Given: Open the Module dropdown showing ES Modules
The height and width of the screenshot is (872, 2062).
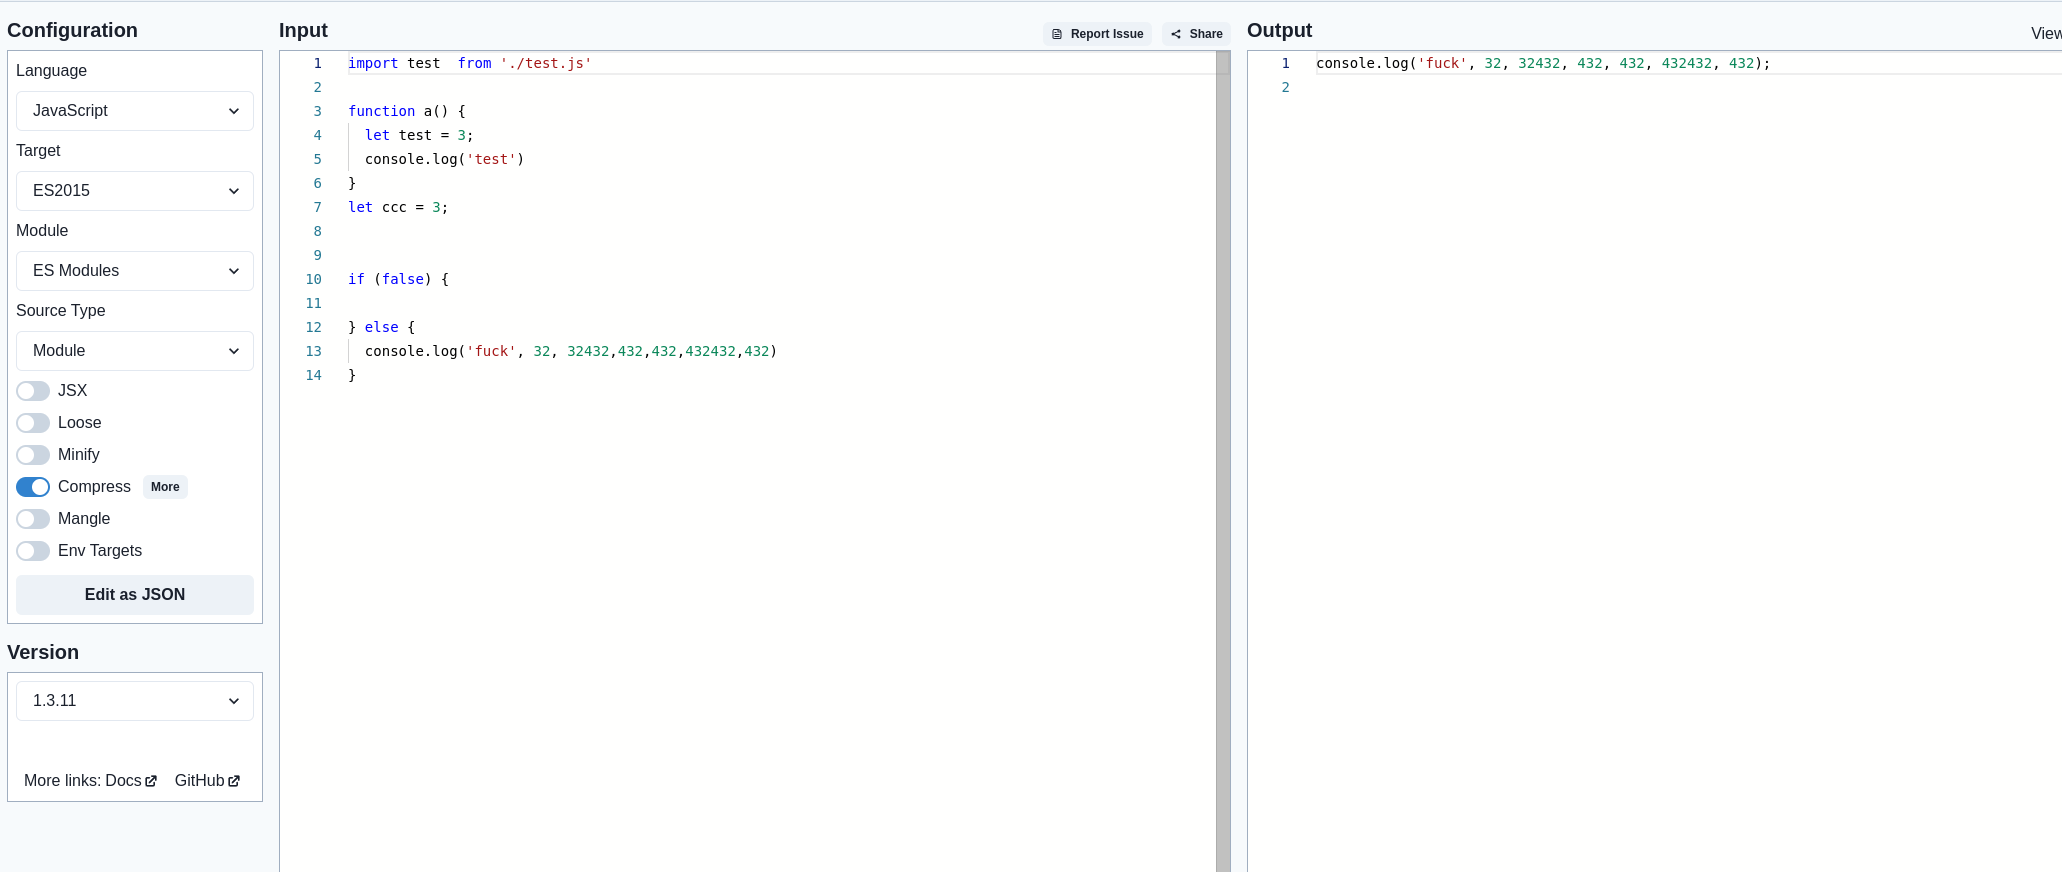Looking at the screenshot, I should [135, 271].
